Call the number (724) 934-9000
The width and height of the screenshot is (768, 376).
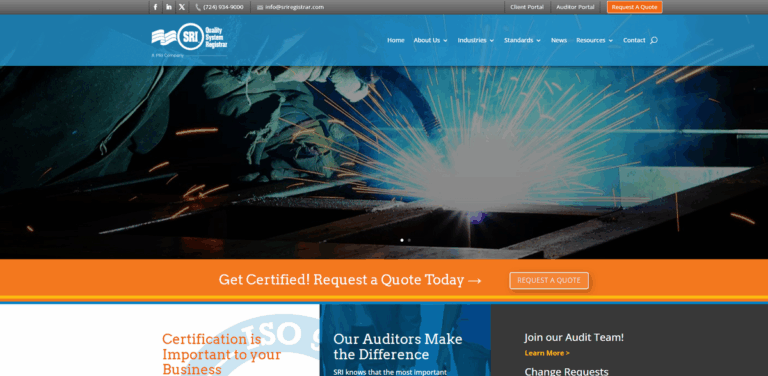tap(223, 7)
